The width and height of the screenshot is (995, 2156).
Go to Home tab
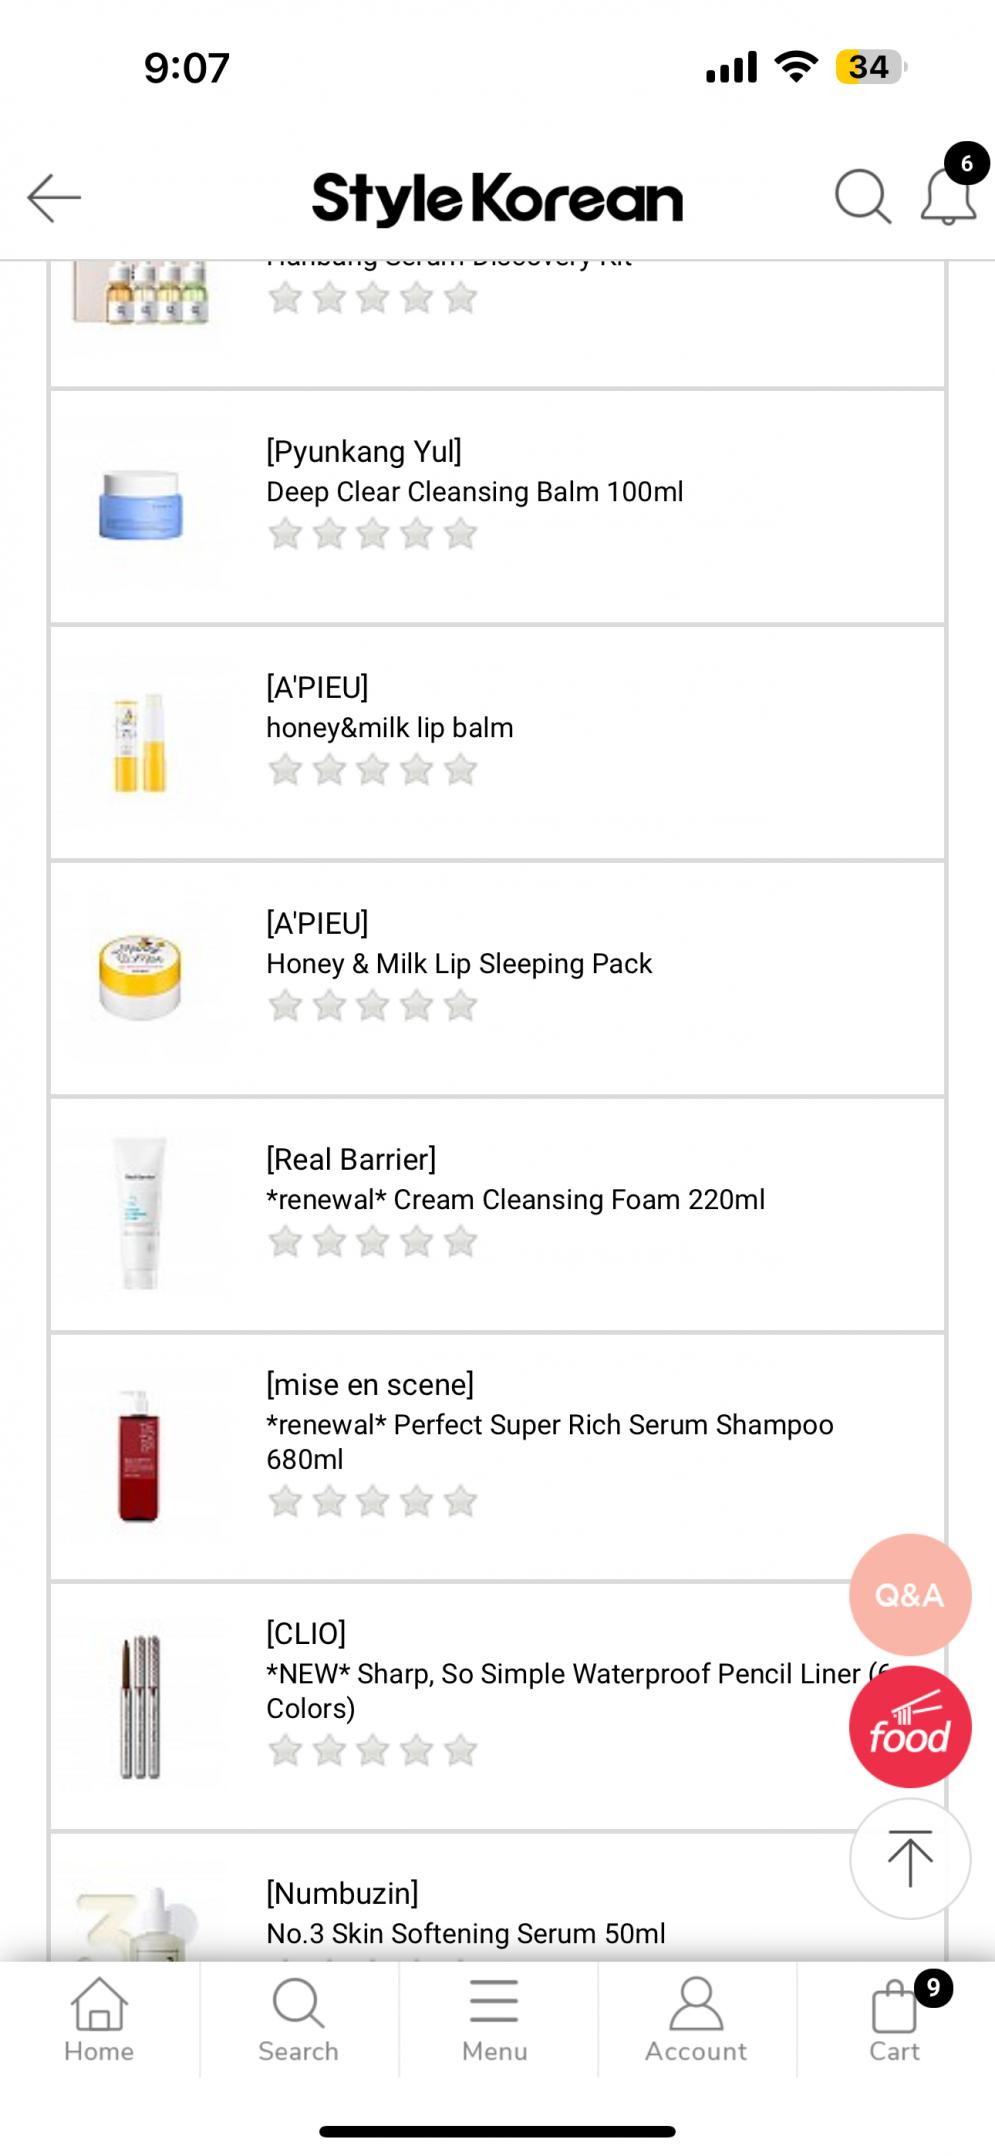[x=99, y=2020]
